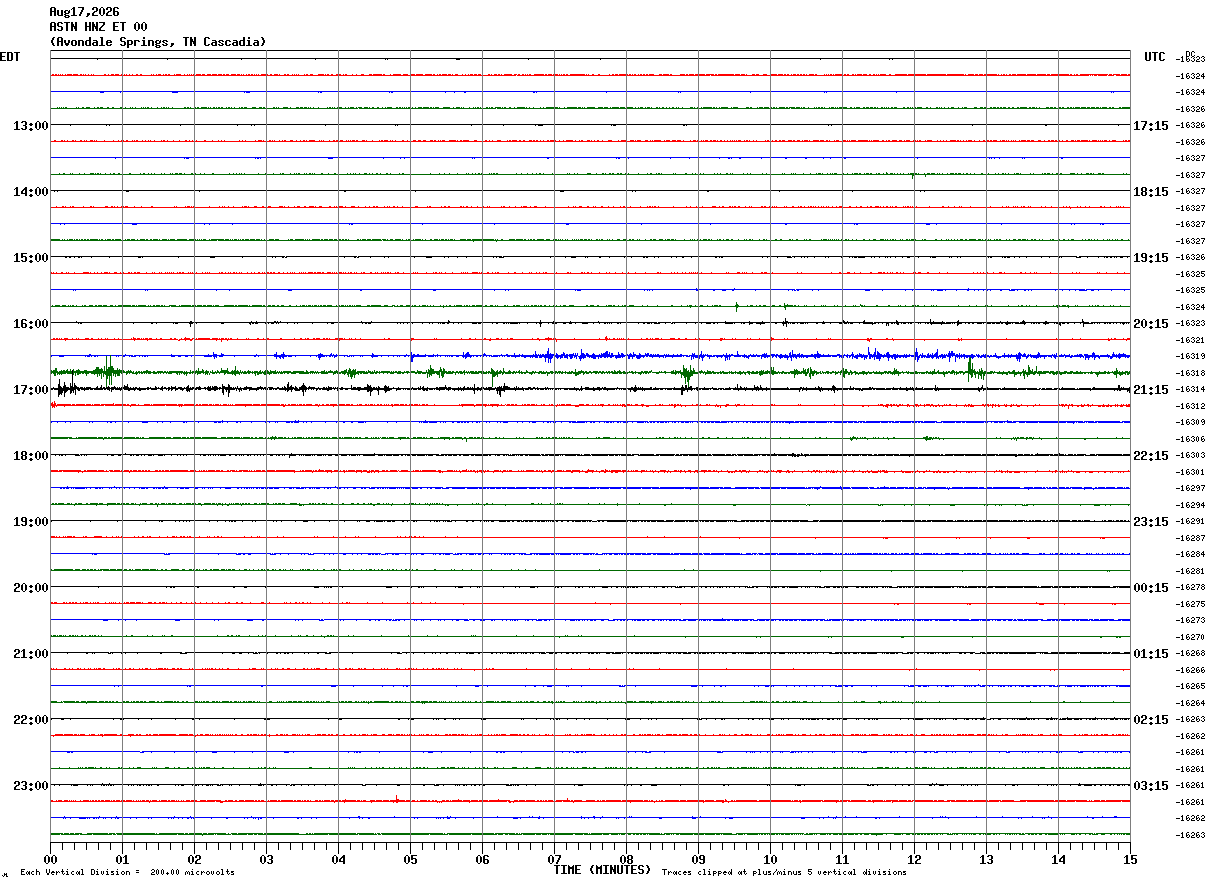Click the -16319 DC offset value
This screenshot has height=886, width=1210.
coord(1190,356)
